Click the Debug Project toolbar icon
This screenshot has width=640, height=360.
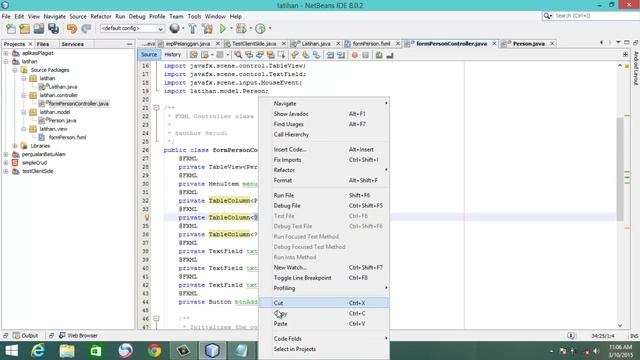(x=241, y=29)
